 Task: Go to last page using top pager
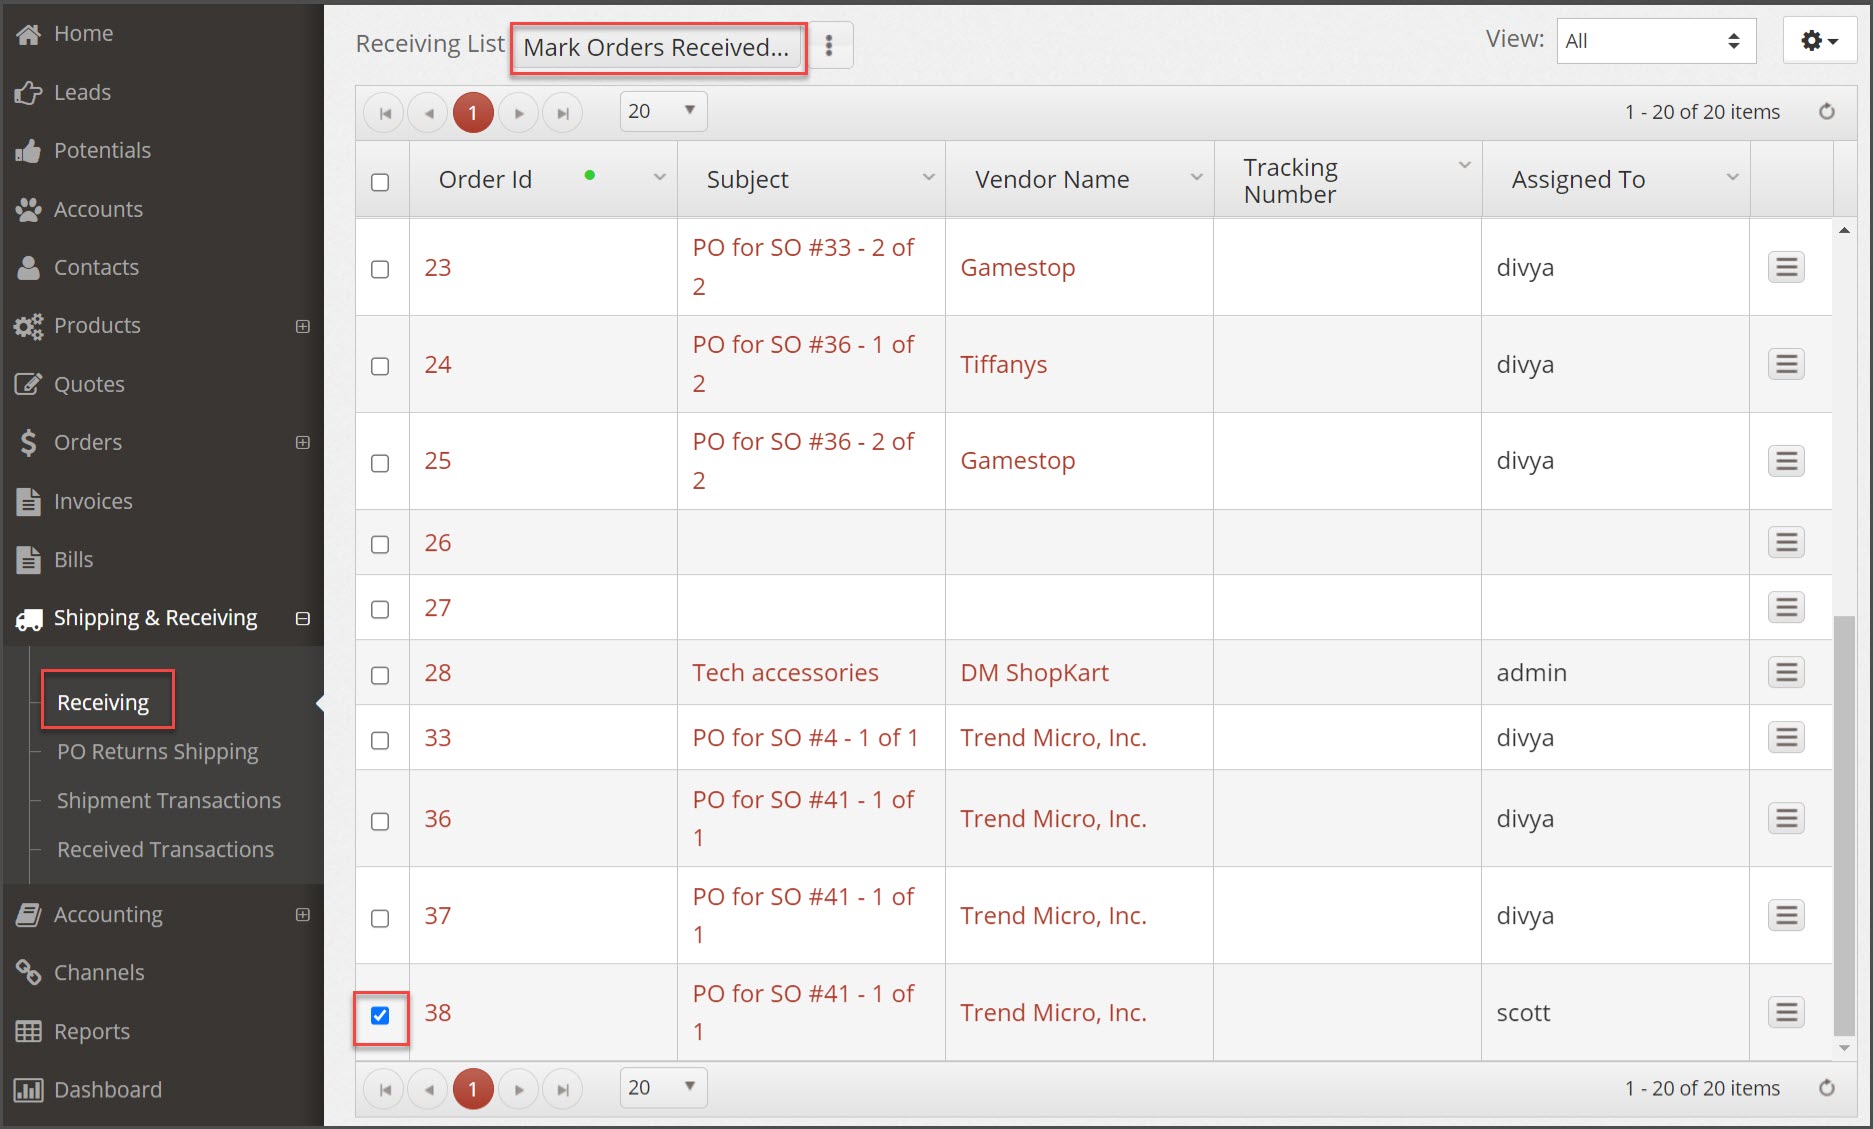[x=563, y=113]
